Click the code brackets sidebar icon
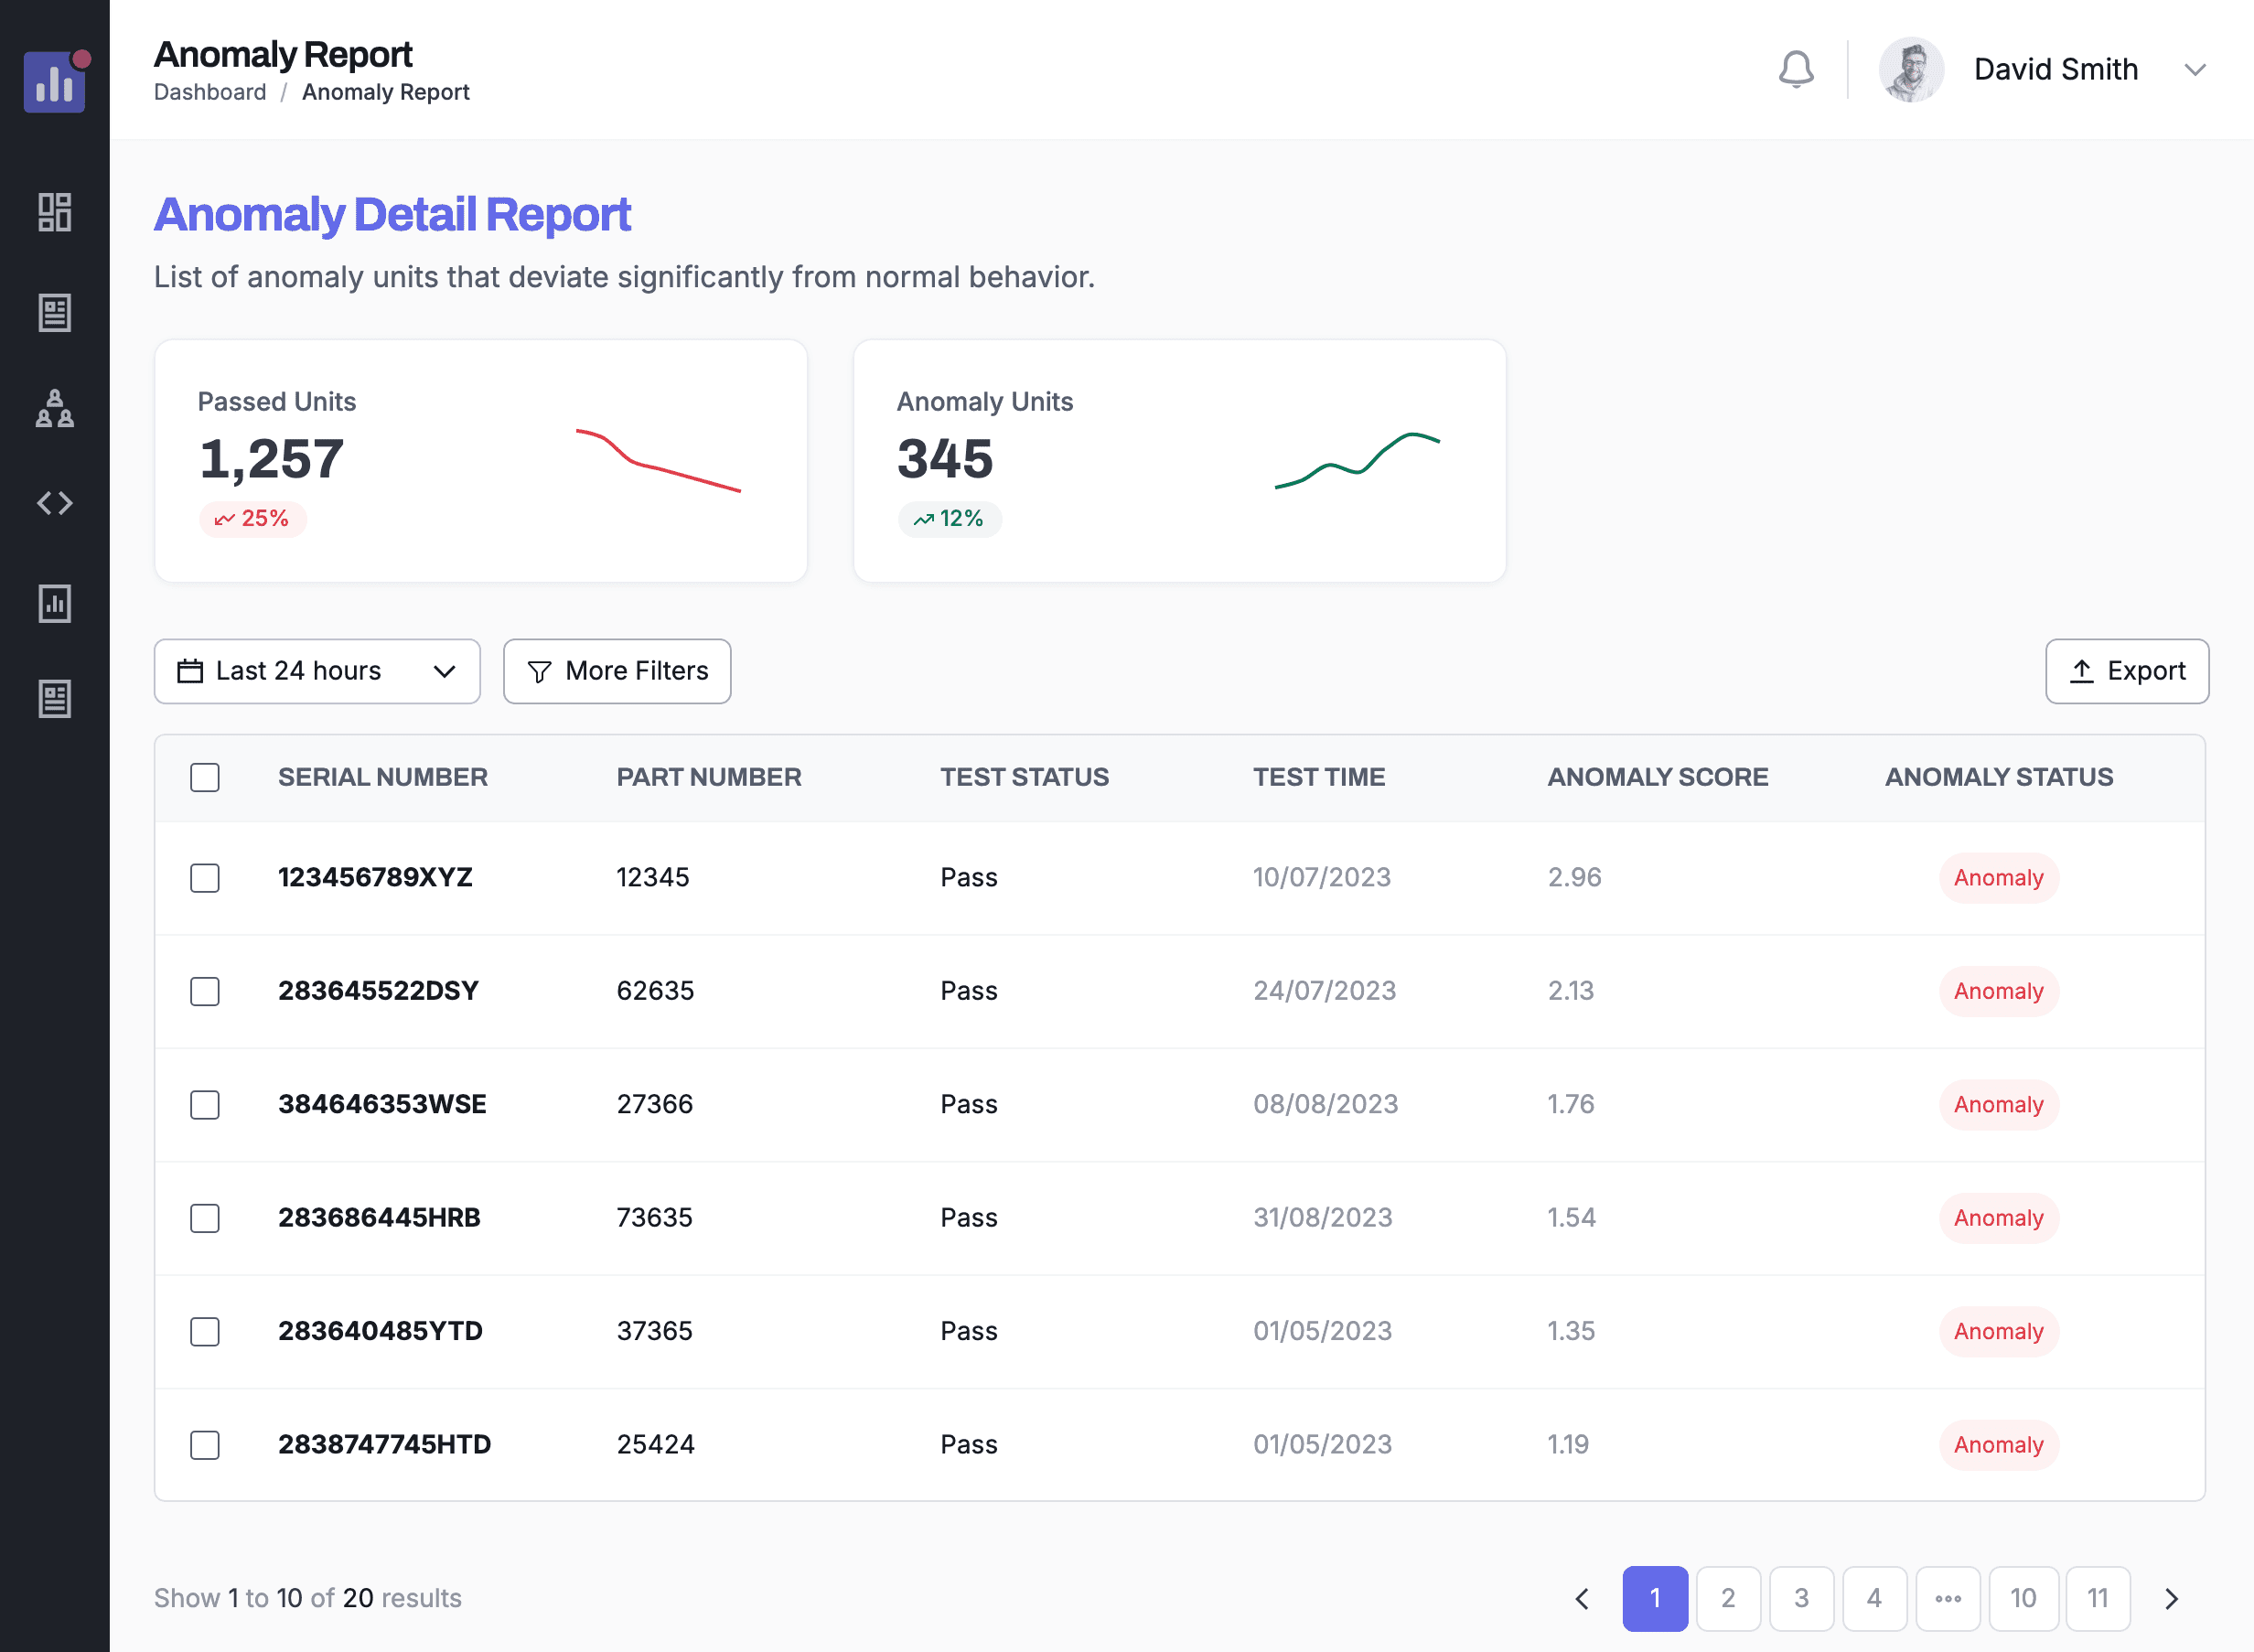 54,503
